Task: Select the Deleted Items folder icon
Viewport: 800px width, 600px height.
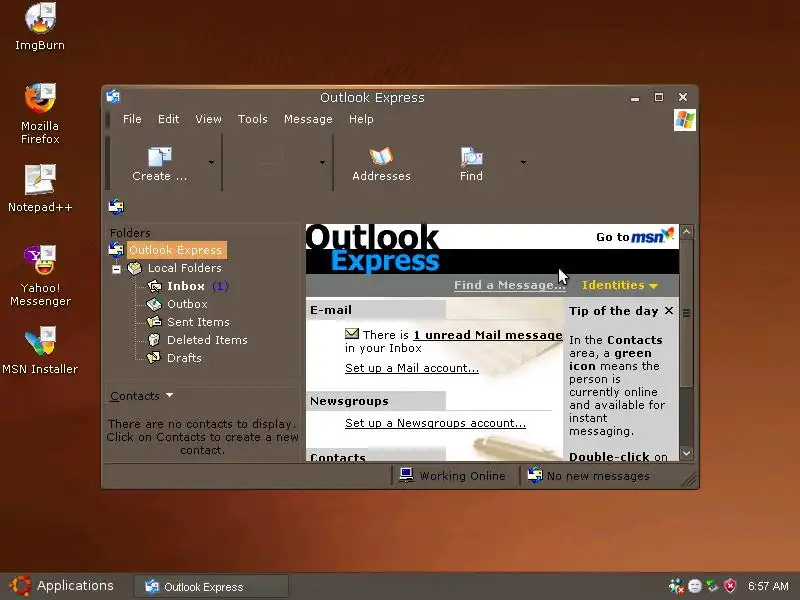Action: 154,340
